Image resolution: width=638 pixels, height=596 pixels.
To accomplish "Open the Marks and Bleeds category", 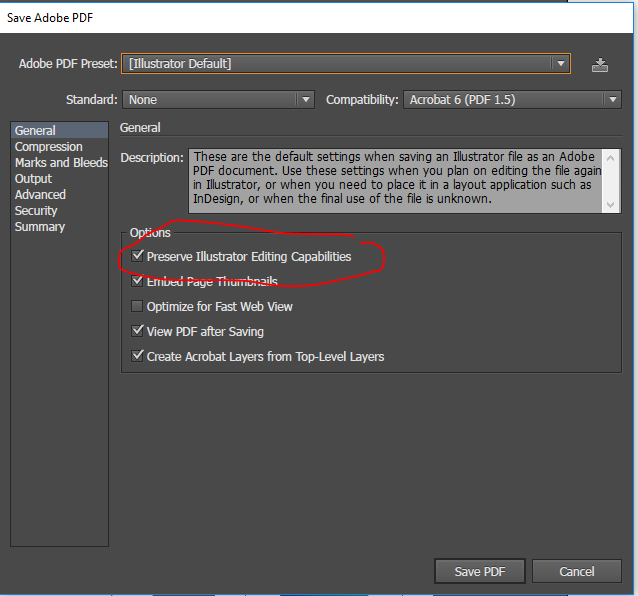I will point(59,162).
